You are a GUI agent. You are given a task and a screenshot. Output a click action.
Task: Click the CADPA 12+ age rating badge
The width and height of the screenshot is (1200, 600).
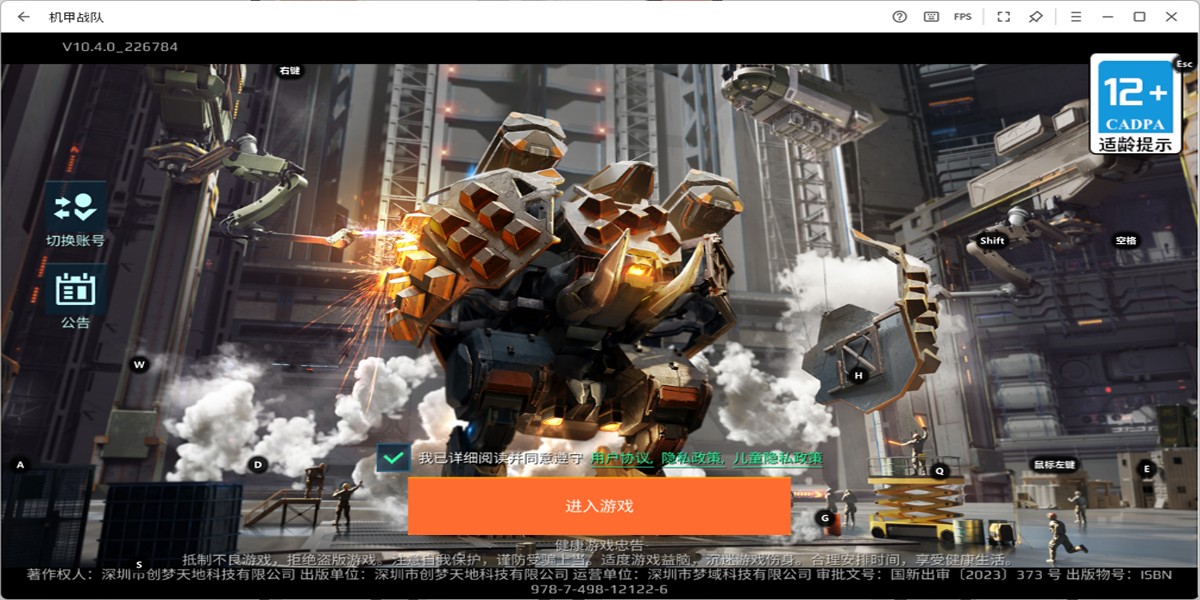(1134, 105)
